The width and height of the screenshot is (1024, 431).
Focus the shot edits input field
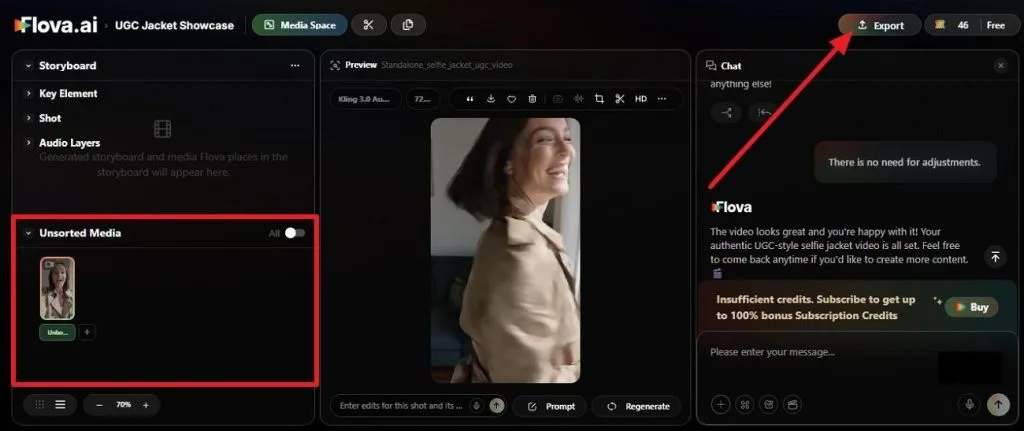[402, 406]
